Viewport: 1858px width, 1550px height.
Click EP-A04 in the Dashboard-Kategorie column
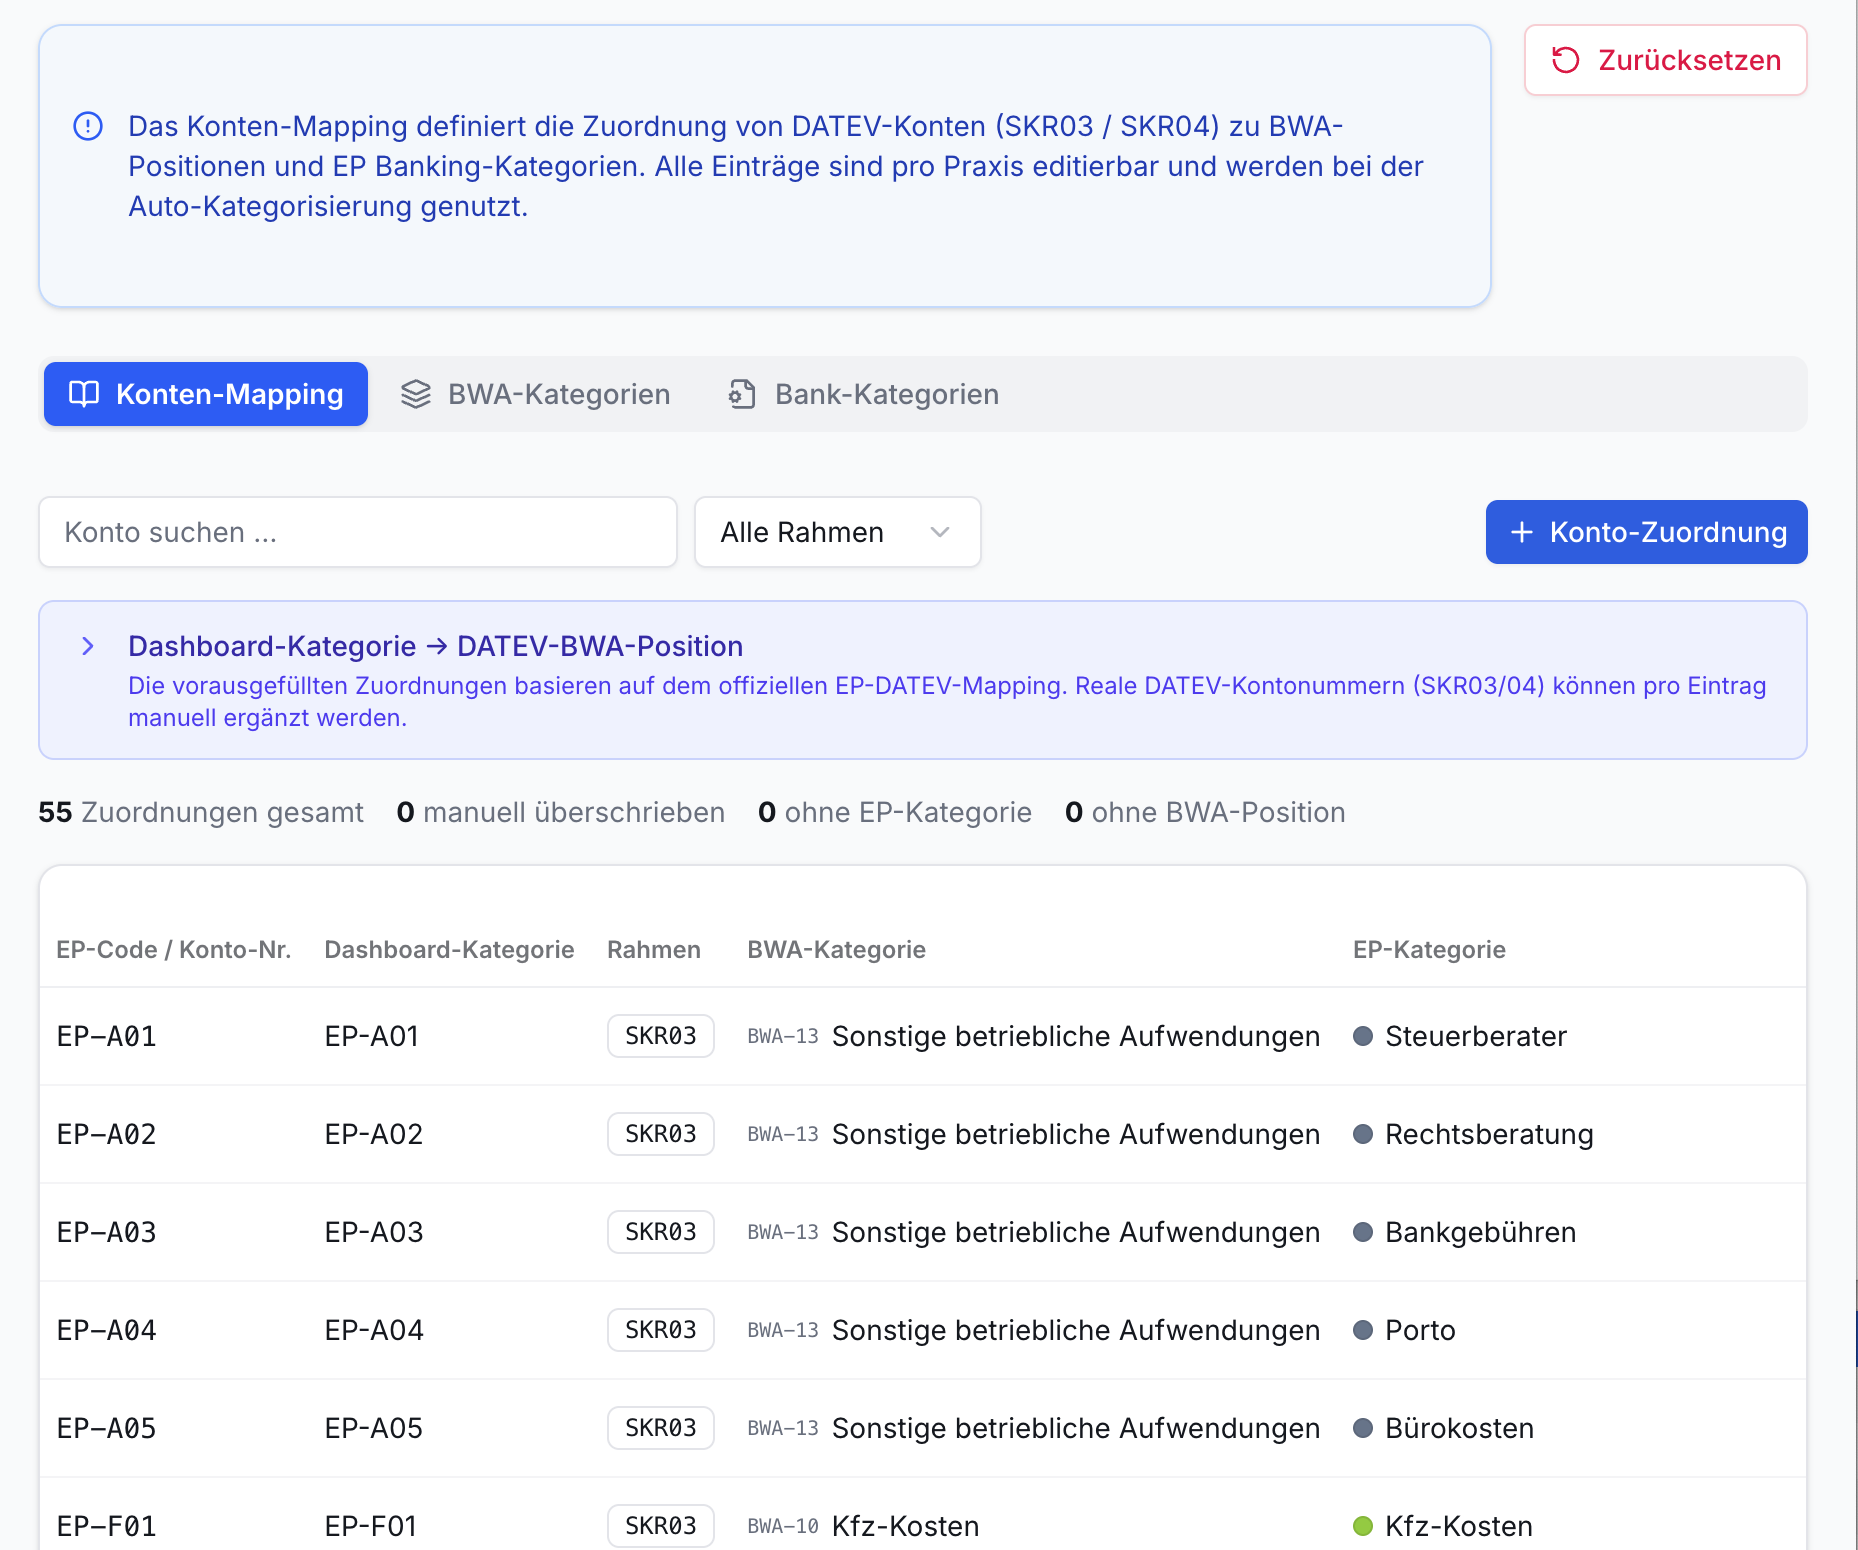pyautogui.click(x=374, y=1330)
